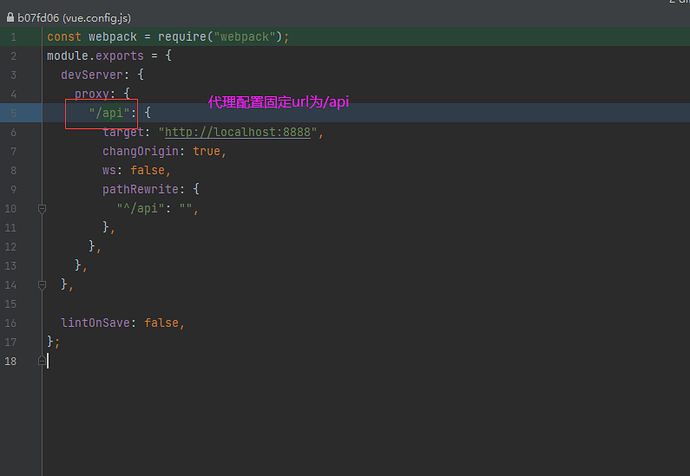
Task: Click the closing brace on line 17
Action: 50,342
